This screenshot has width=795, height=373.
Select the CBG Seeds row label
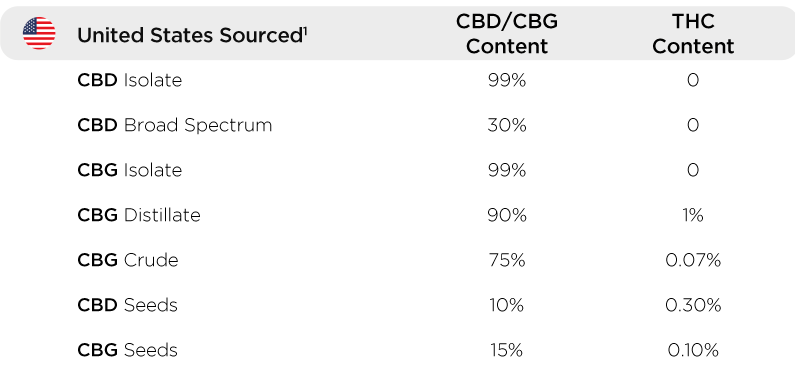127,350
